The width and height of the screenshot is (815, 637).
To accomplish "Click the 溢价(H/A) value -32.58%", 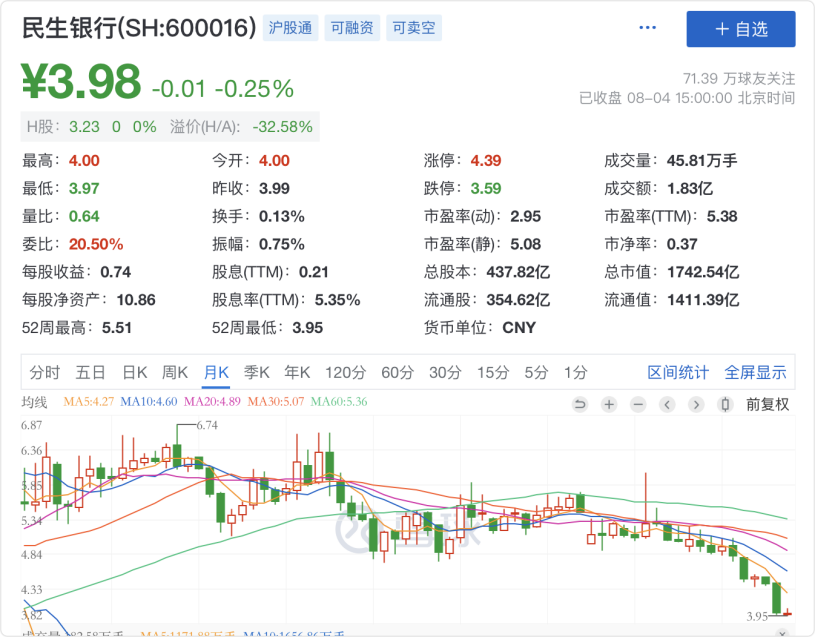I will 283,127.
